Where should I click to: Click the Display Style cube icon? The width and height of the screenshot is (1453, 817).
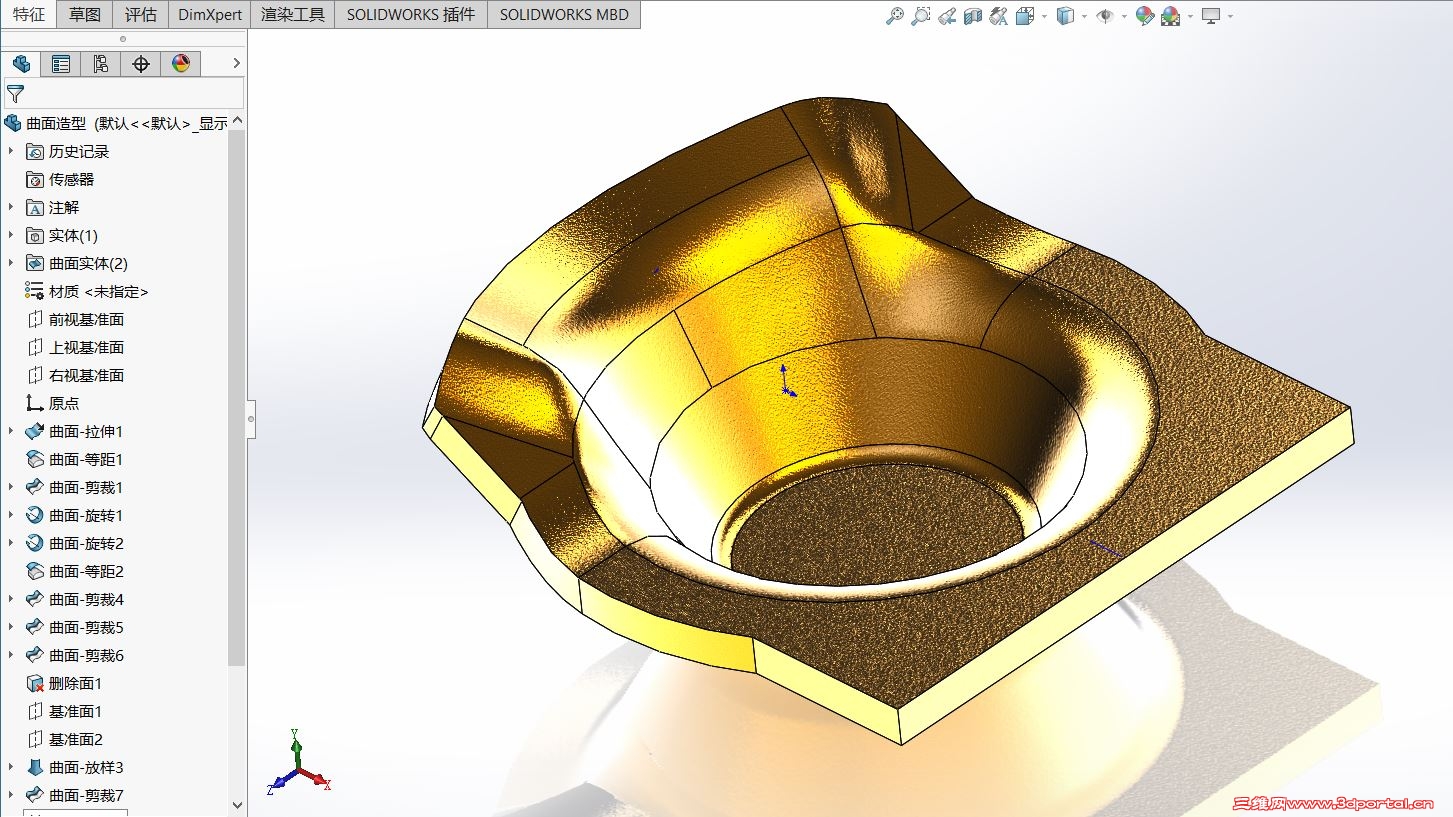point(1066,16)
